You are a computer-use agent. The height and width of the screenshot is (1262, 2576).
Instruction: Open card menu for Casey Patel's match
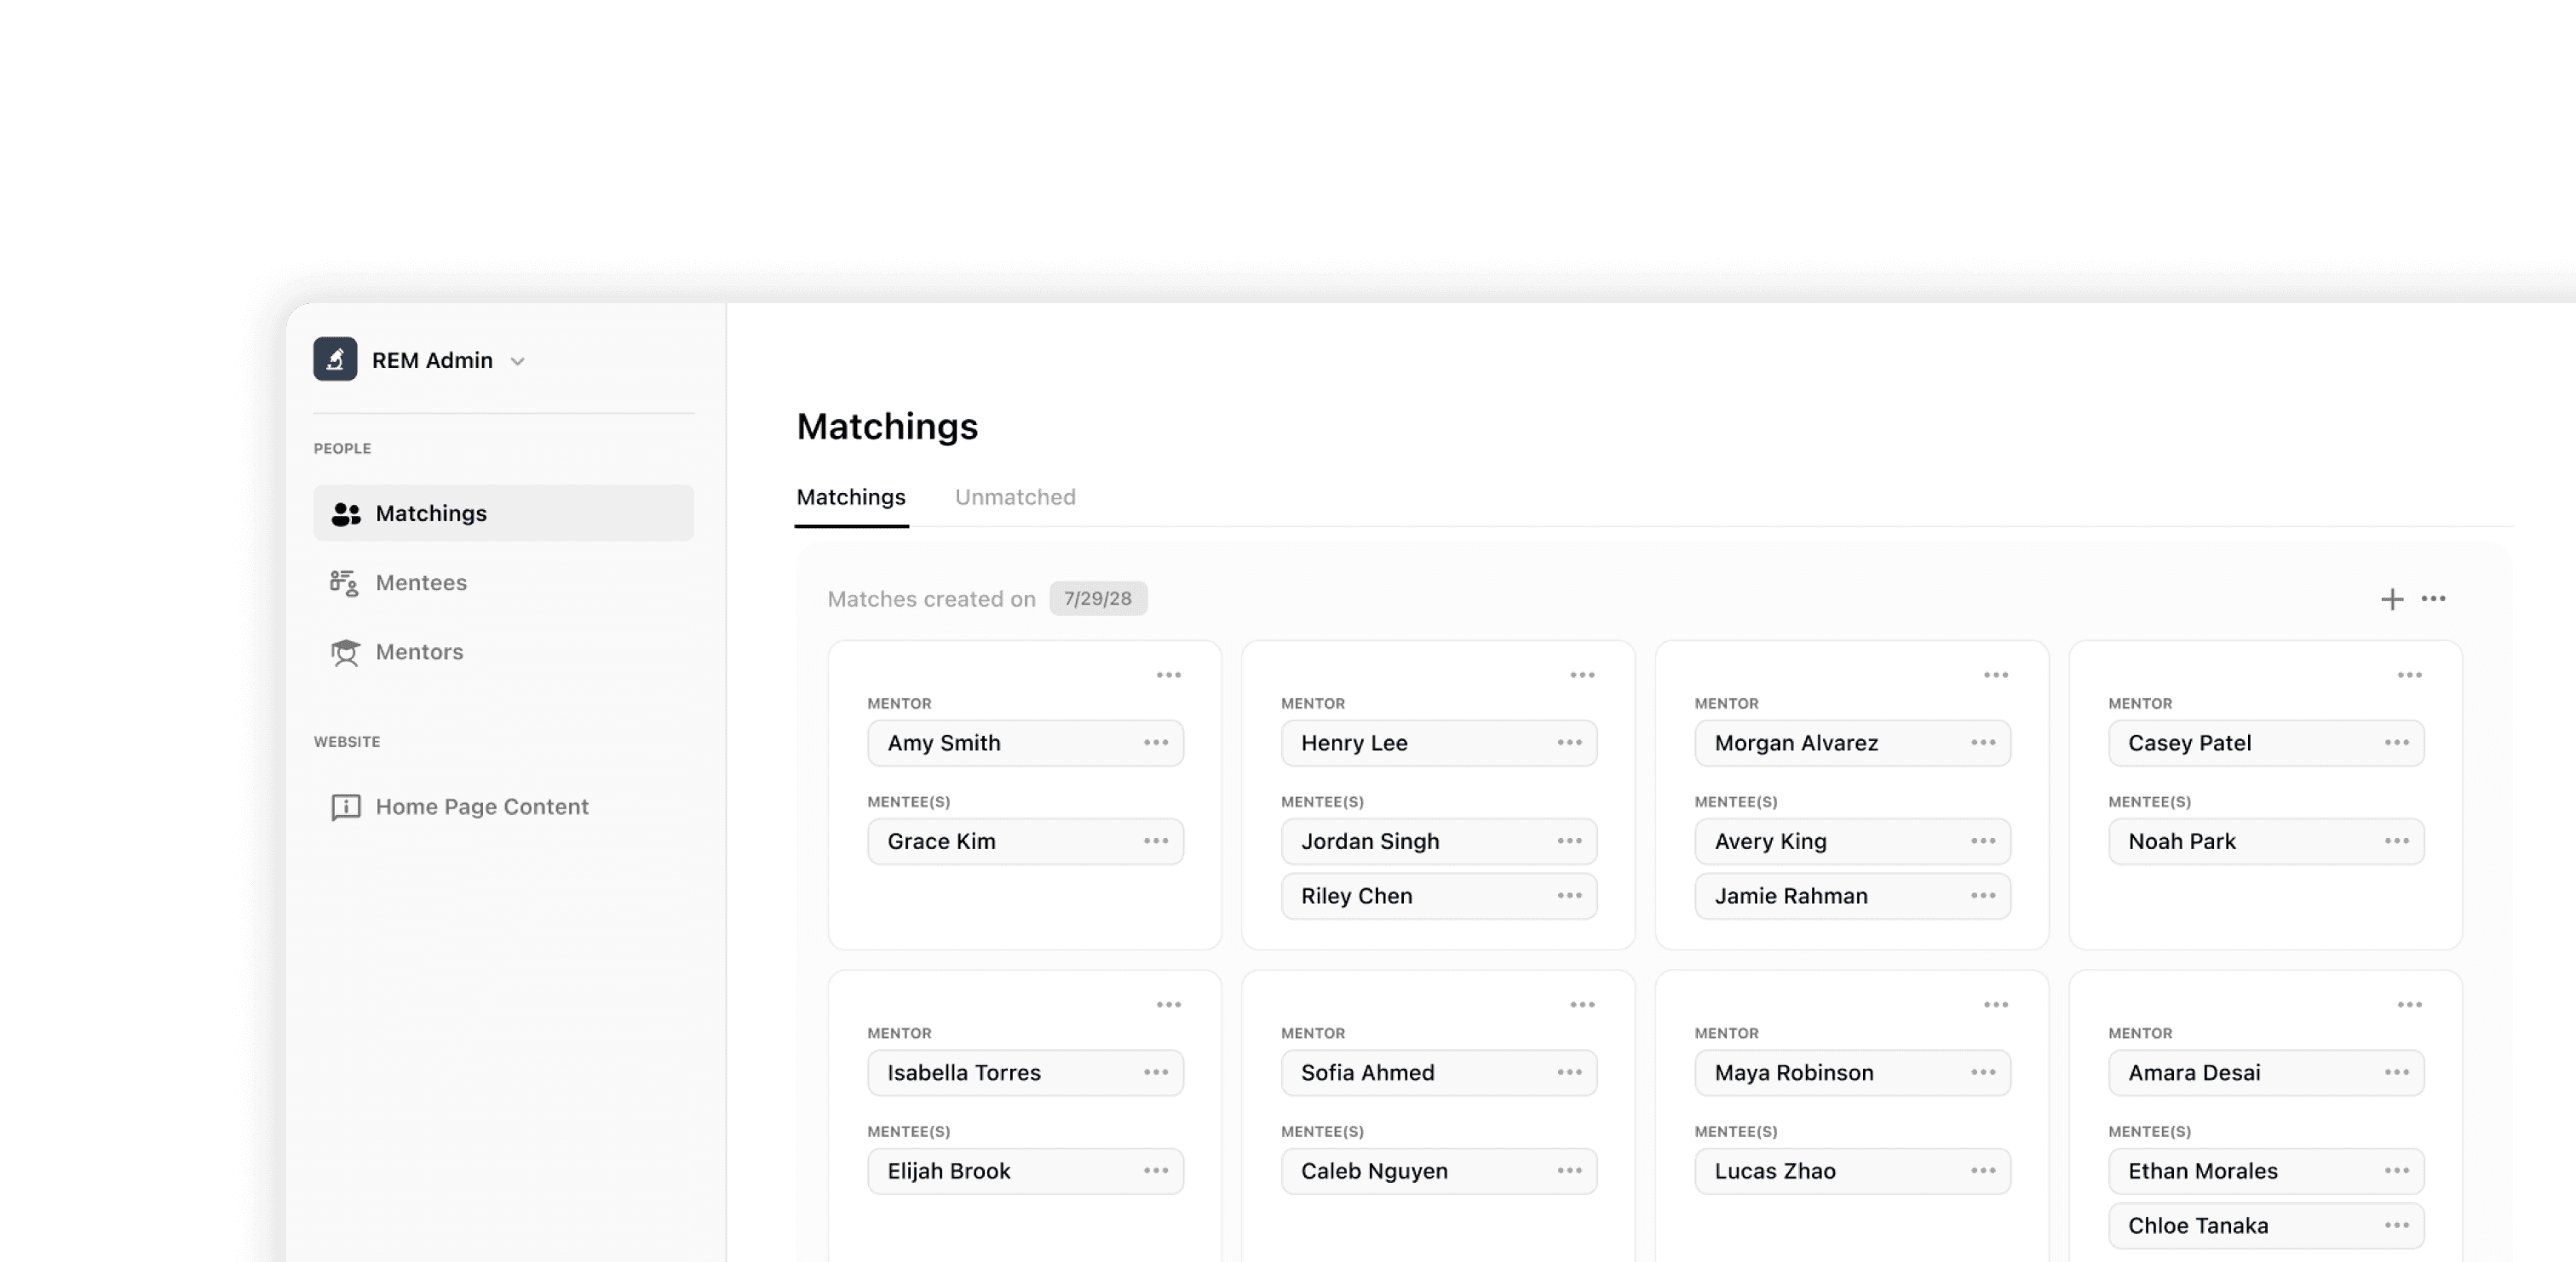point(2409,675)
